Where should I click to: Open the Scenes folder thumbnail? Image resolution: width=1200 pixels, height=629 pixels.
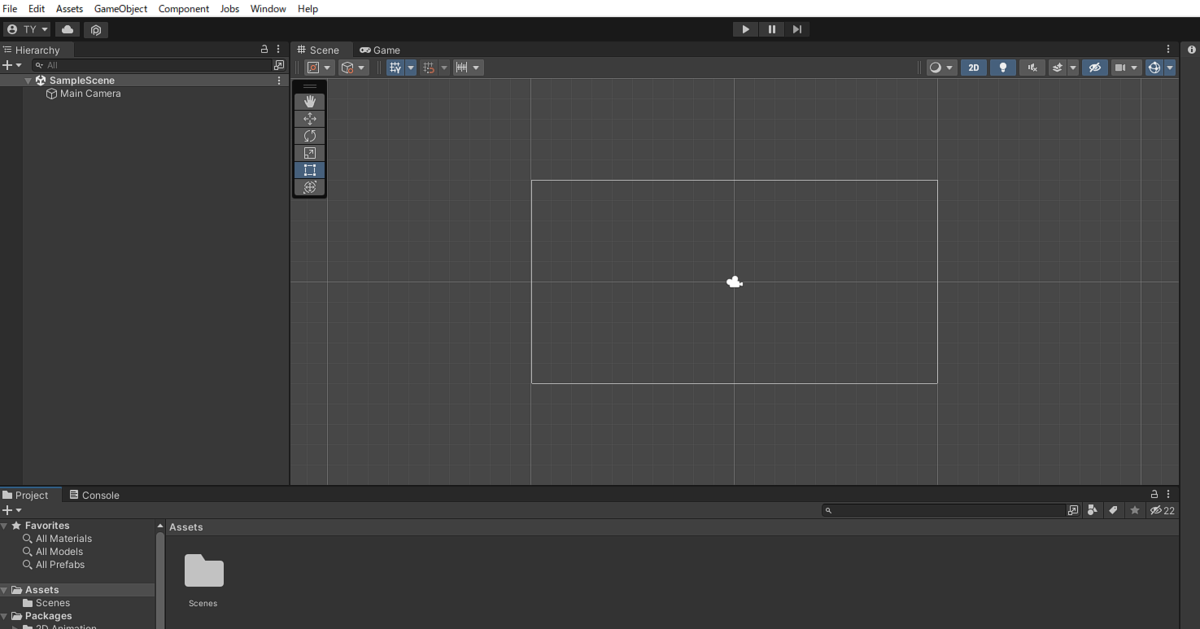click(204, 571)
